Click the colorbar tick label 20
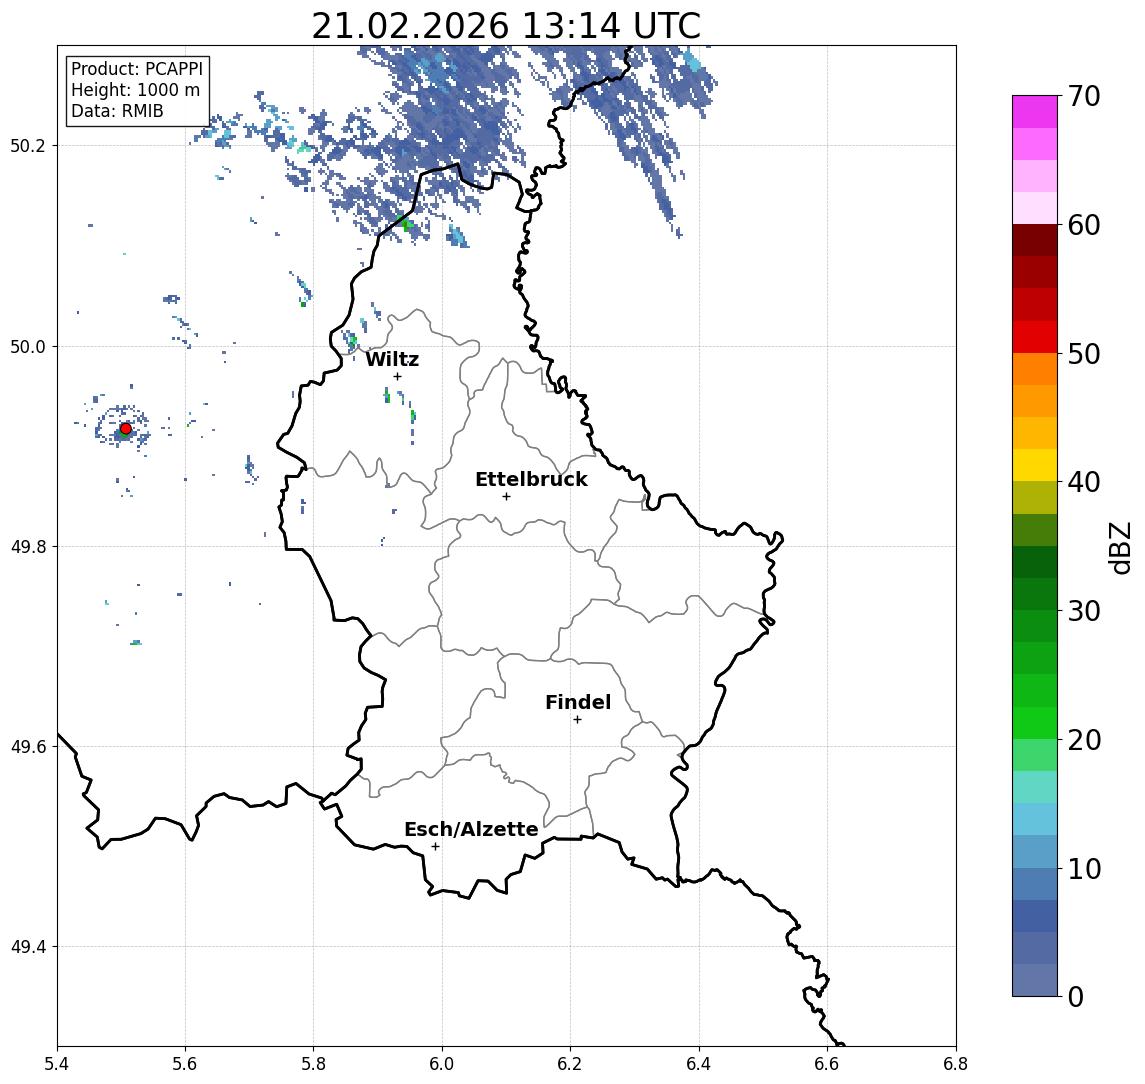The width and height of the screenshot is (1145, 1084). point(1084,739)
